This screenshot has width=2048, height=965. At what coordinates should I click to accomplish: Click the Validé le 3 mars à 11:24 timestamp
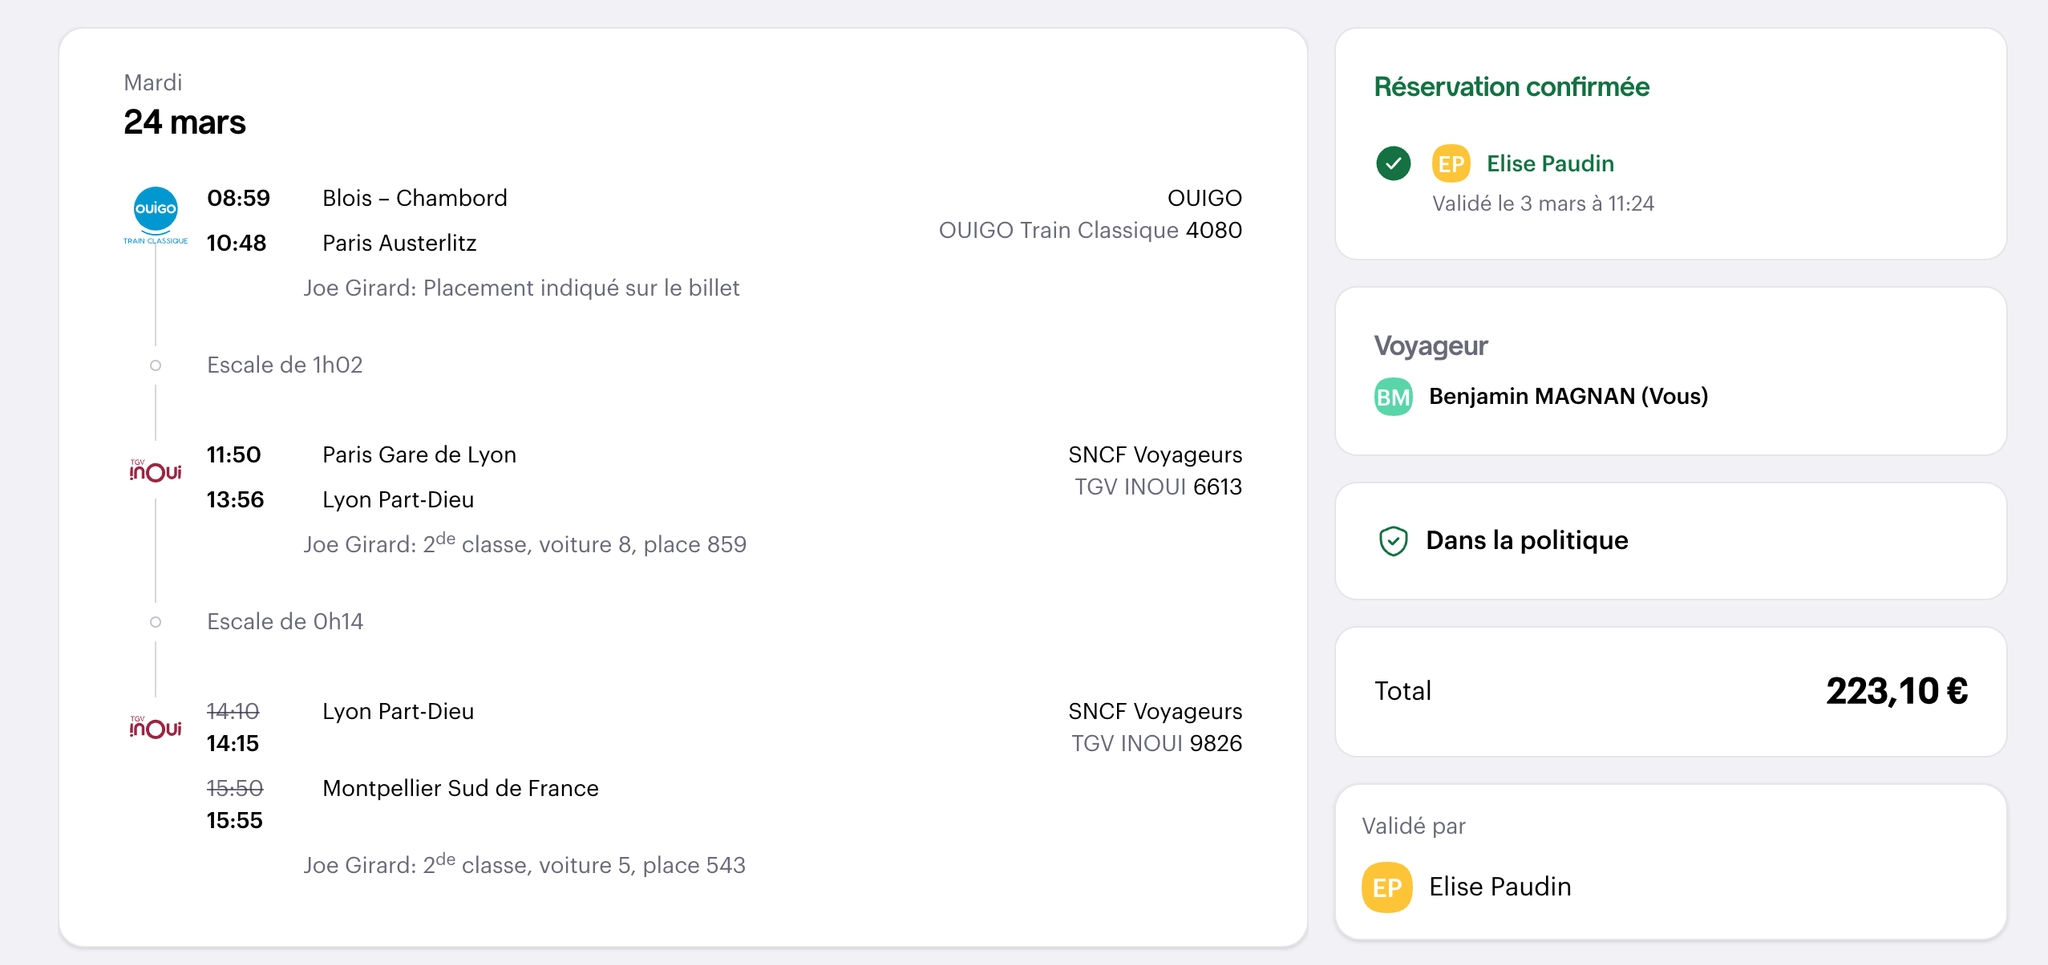click(x=1543, y=204)
